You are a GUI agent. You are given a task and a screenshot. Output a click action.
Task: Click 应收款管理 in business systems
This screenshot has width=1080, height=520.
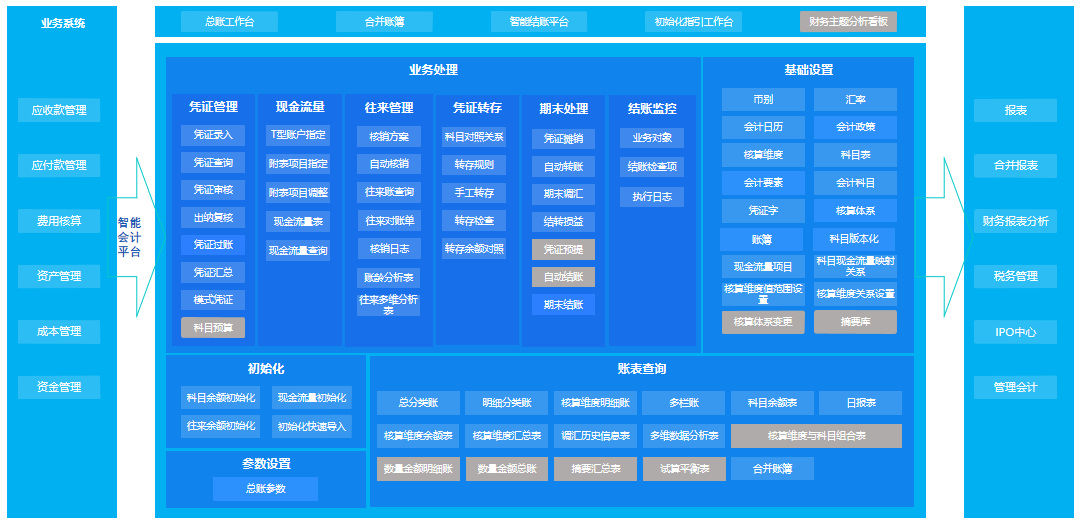[59, 110]
